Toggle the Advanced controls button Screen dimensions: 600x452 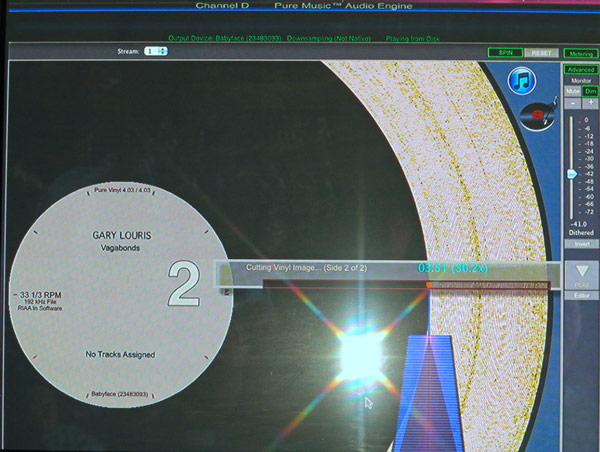click(x=580, y=70)
